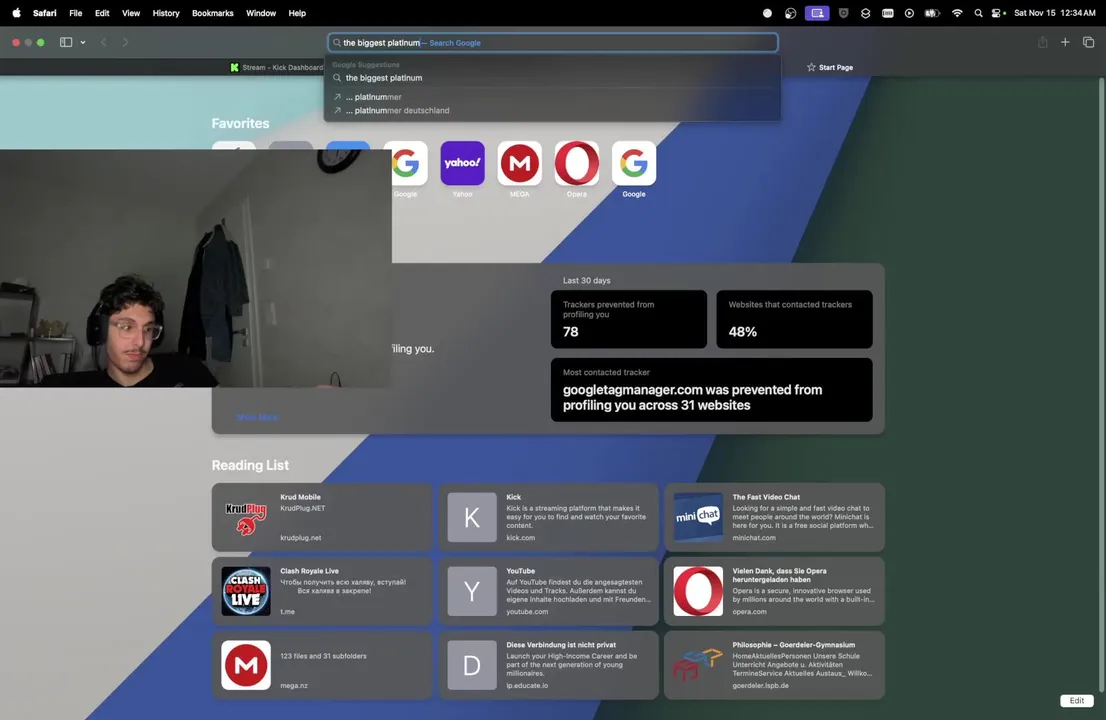The height and width of the screenshot is (720, 1106).
Task: Open the Google favorite beside Opera
Action: [x=633, y=163]
